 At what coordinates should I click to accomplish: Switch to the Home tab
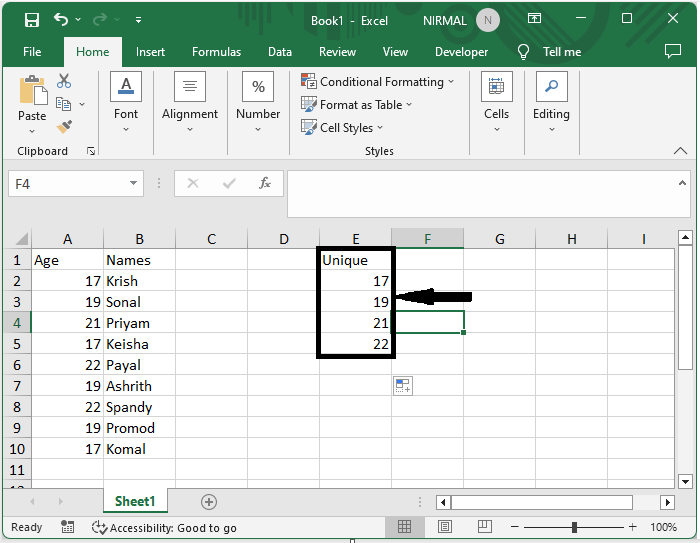92,52
